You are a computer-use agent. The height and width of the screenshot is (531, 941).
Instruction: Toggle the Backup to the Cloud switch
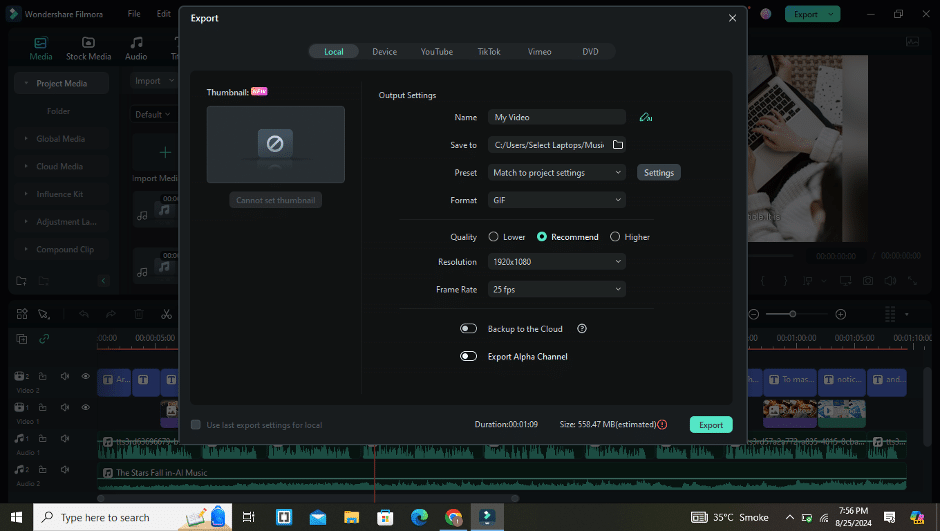point(468,329)
